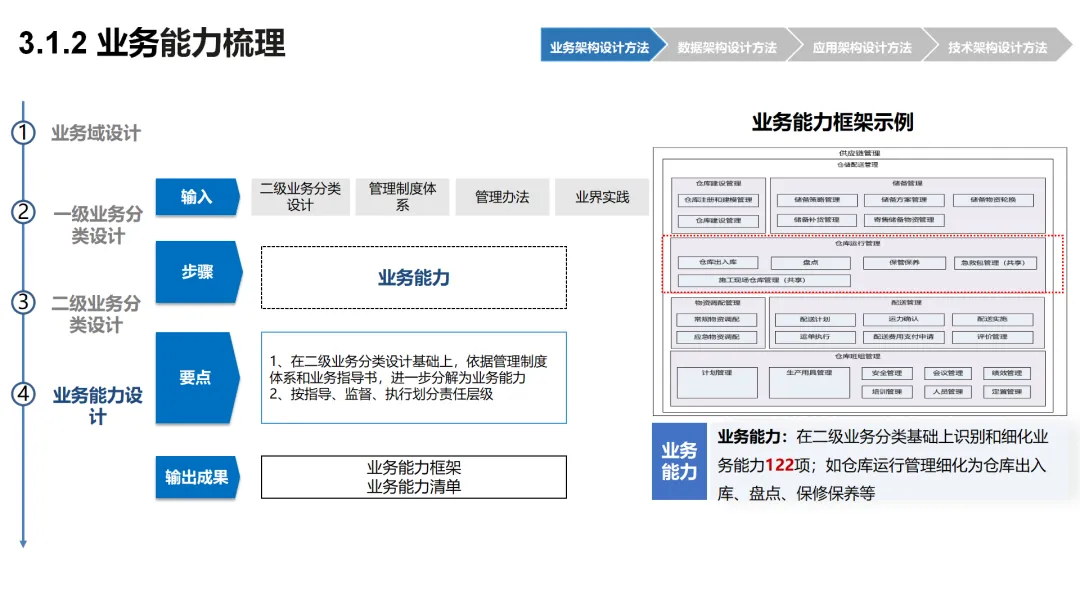The height and width of the screenshot is (608, 1080).
Task: Click the 运力确认 box
Action: pos(904,319)
